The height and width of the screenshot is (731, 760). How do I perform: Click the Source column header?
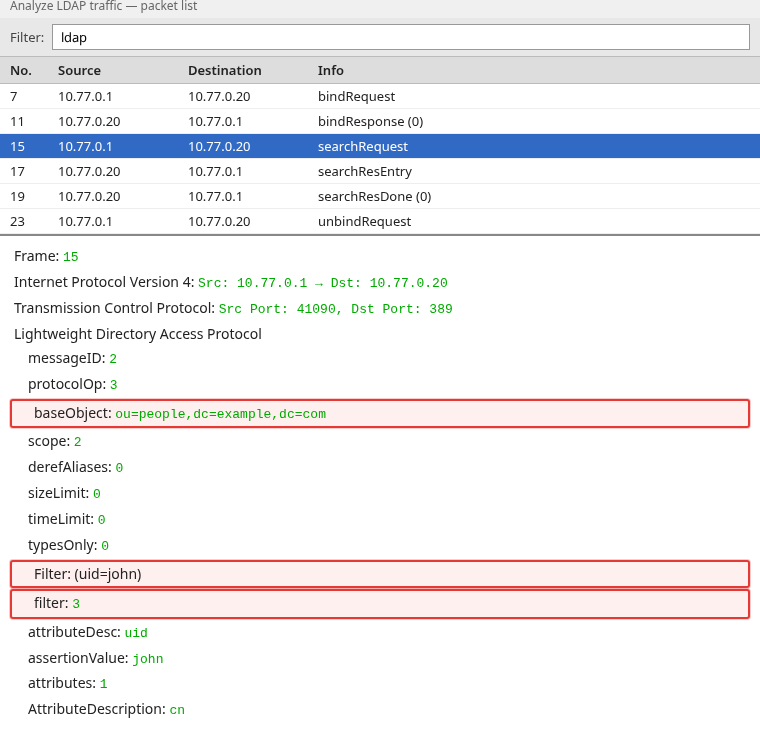coord(79,71)
